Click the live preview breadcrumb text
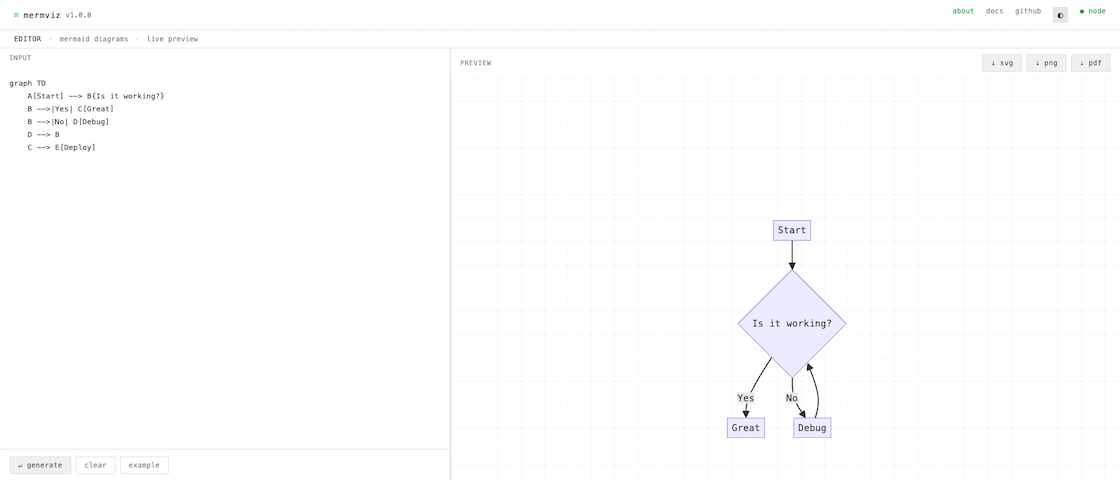The width and height of the screenshot is (1120, 480). (x=172, y=39)
